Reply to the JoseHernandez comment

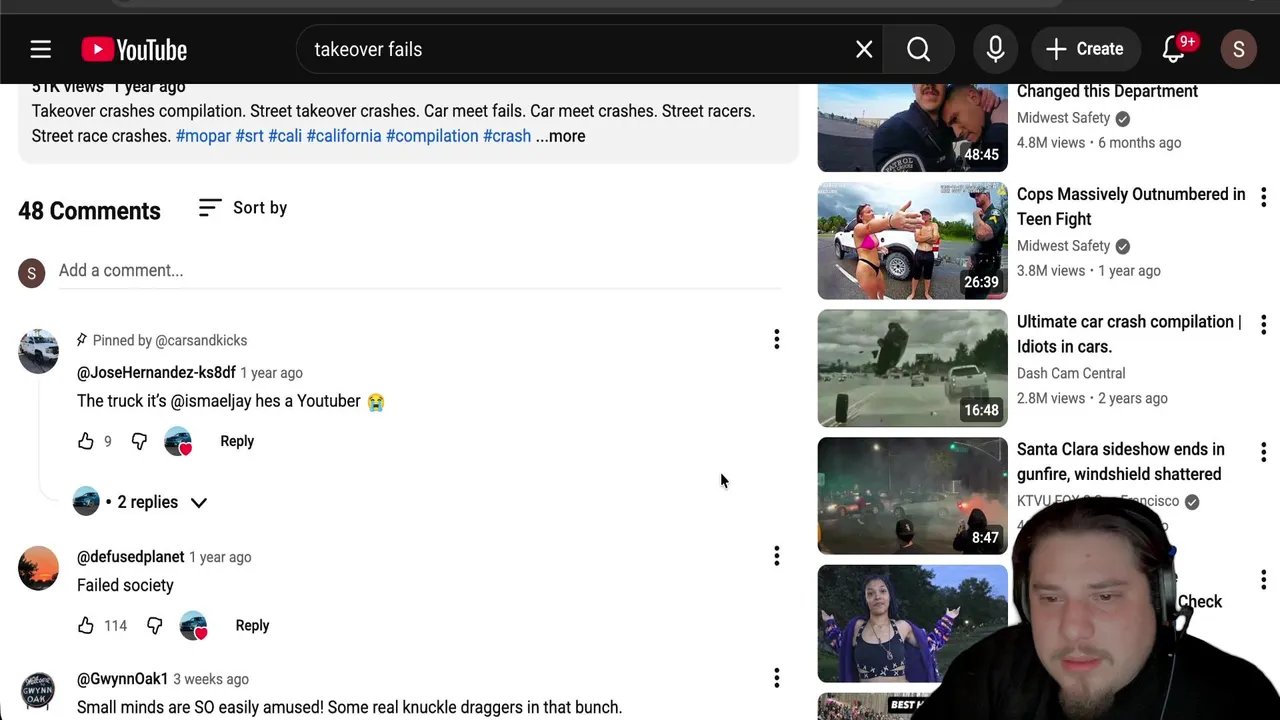click(x=237, y=441)
